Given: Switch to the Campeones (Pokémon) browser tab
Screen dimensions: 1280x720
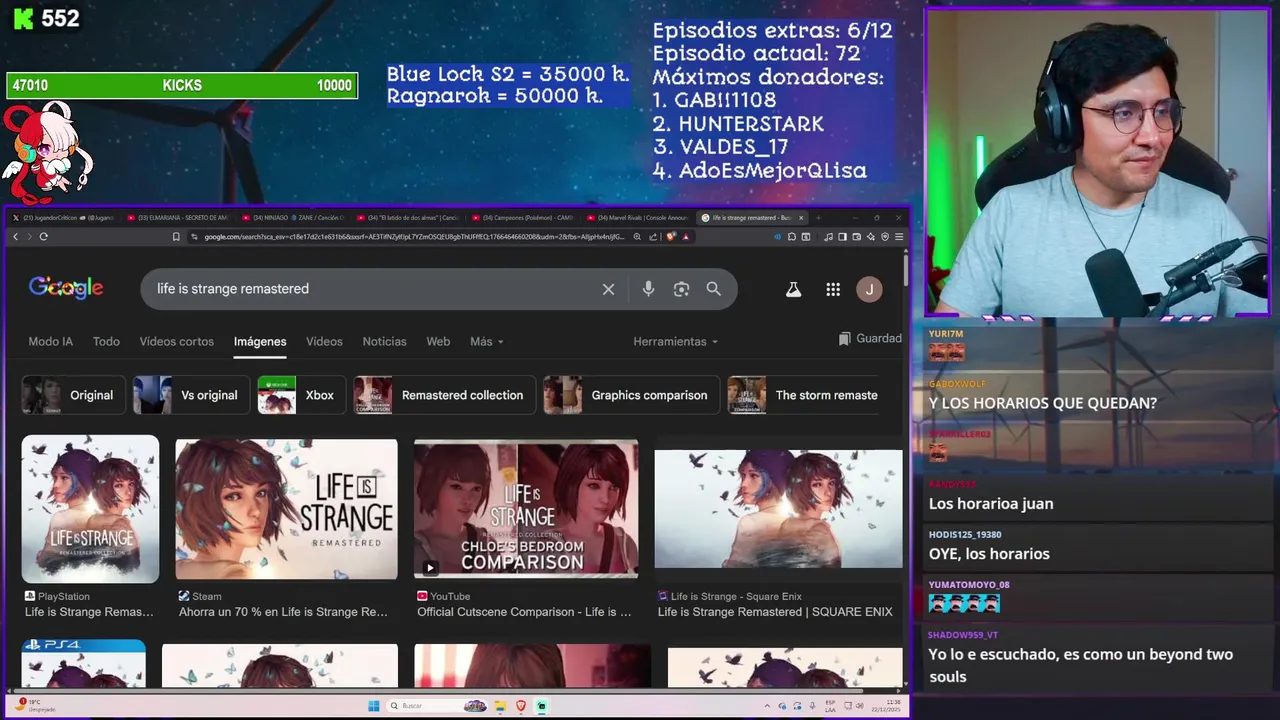Looking at the screenshot, I should (x=523, y=217).
